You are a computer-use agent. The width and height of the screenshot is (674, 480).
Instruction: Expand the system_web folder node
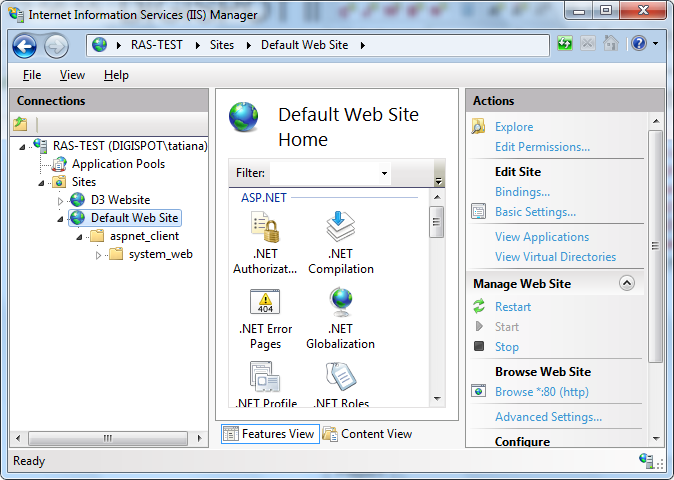(x=98, y=255)
